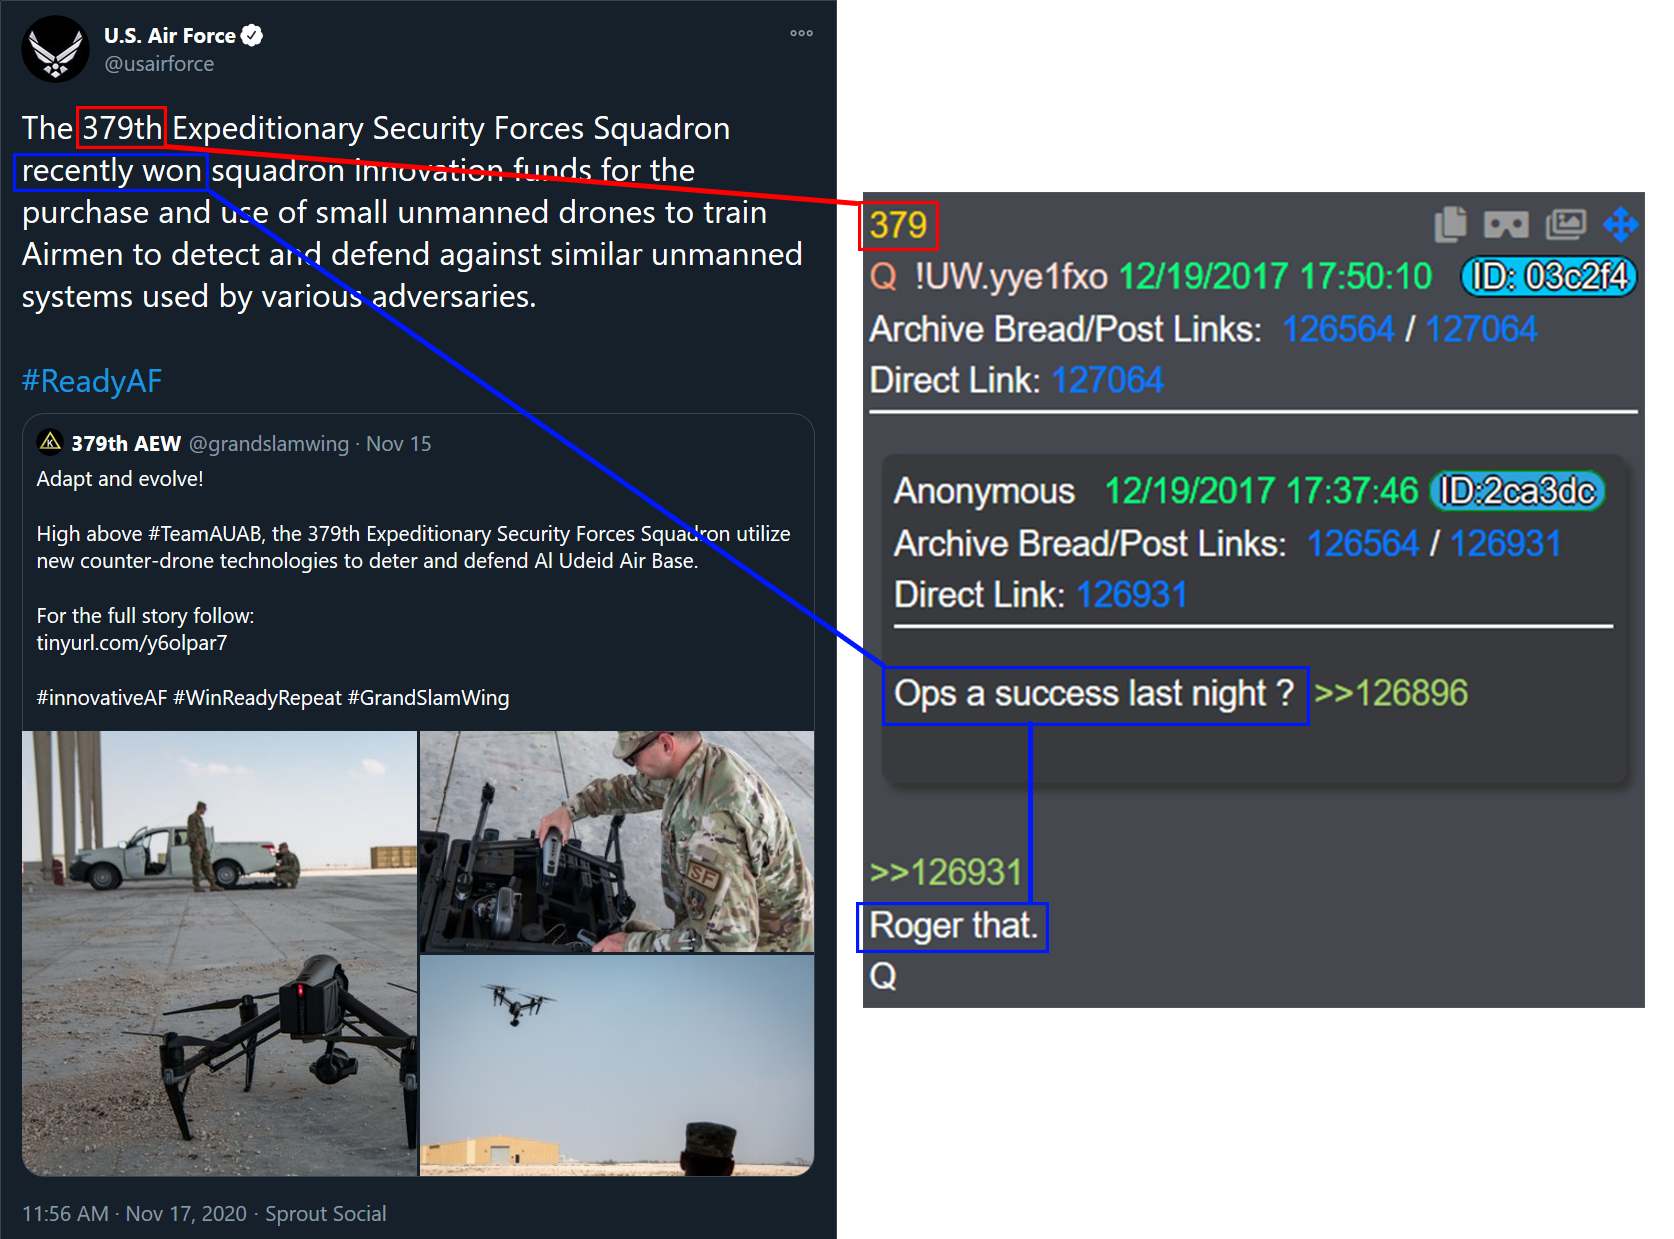Open direct link 126931
Viewport: 1674px width, 1239px height.
tap(1131, 595)
